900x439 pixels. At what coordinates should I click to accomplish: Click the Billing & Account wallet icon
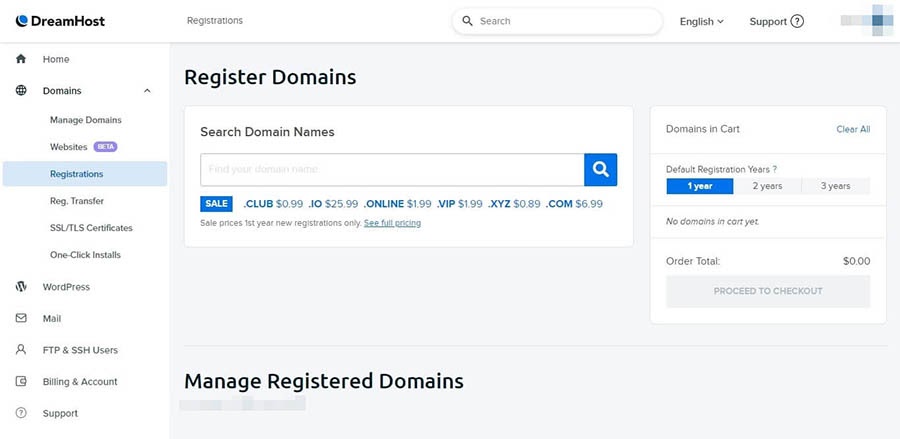pos(21,381)
